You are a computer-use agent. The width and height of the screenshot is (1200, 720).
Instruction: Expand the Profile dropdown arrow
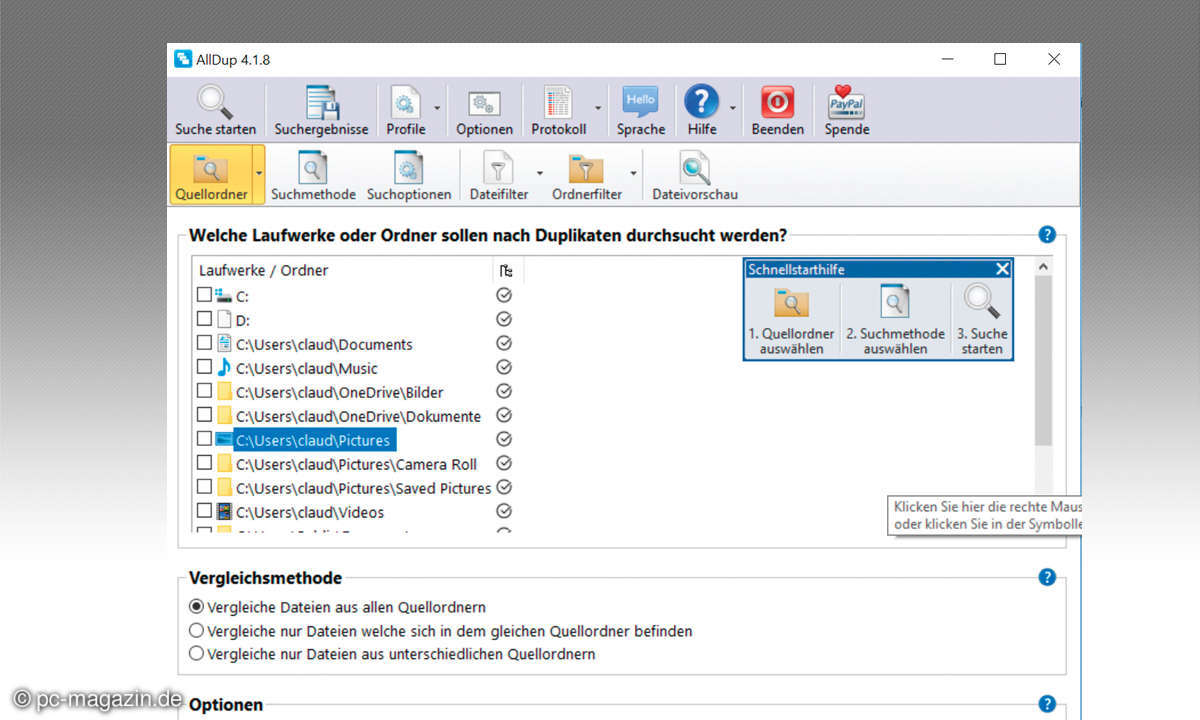(x=437, y=108)
